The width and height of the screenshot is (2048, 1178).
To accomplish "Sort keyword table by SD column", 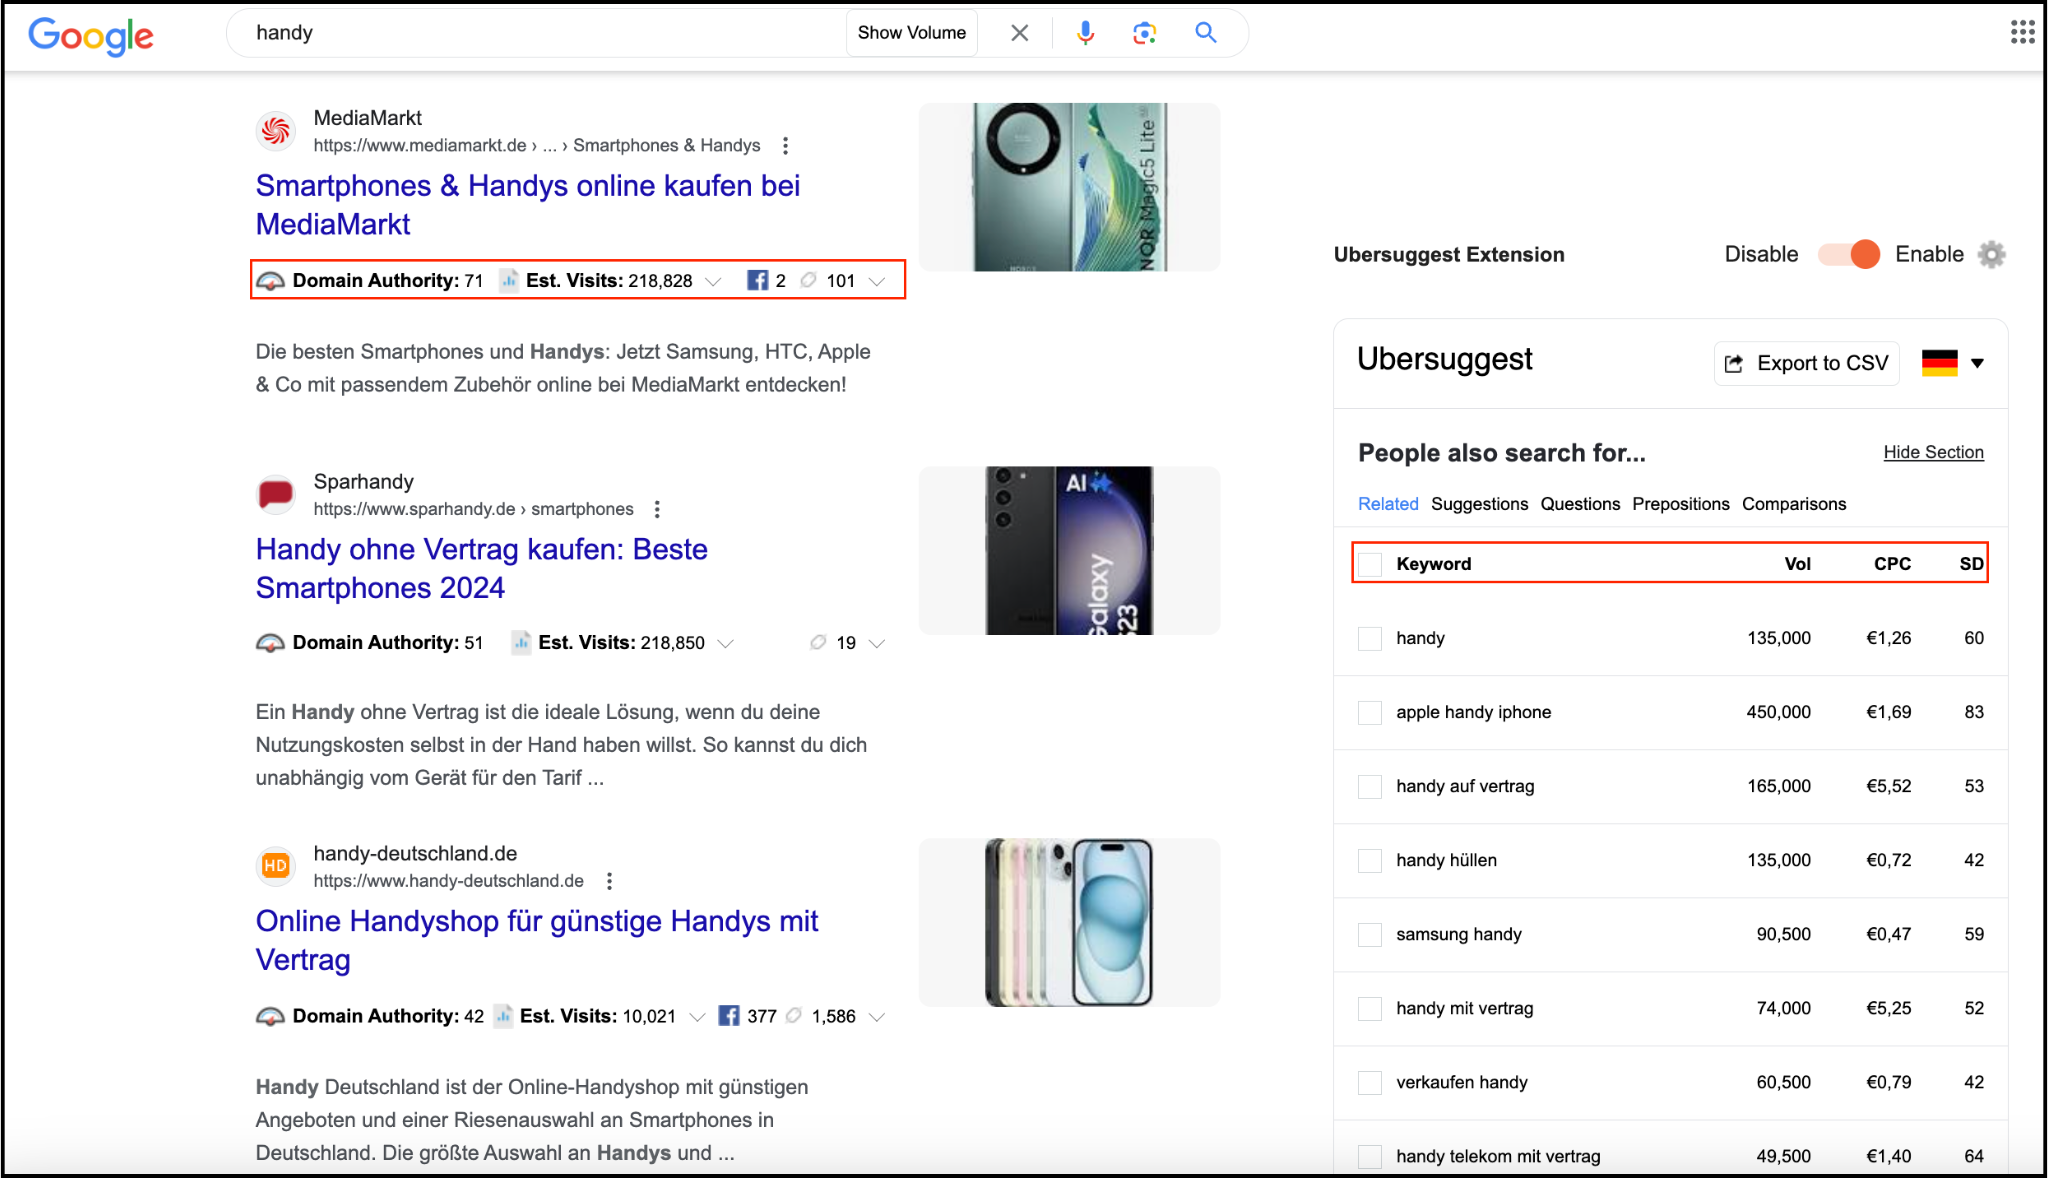I will tap(1971, 564).
